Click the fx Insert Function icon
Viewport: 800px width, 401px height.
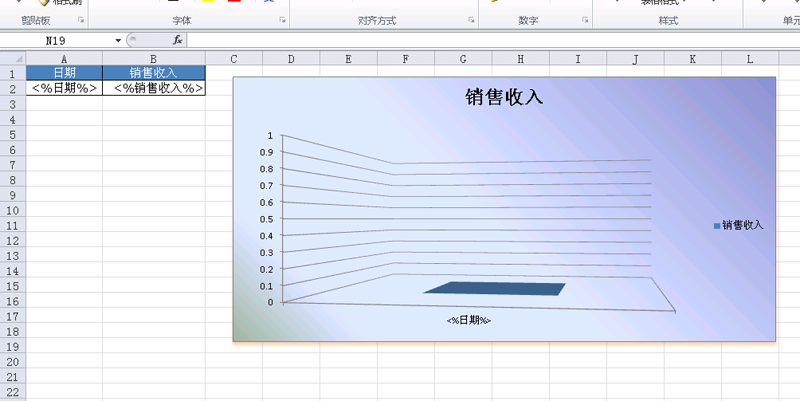pyautogui.click(x=177, y=40)
